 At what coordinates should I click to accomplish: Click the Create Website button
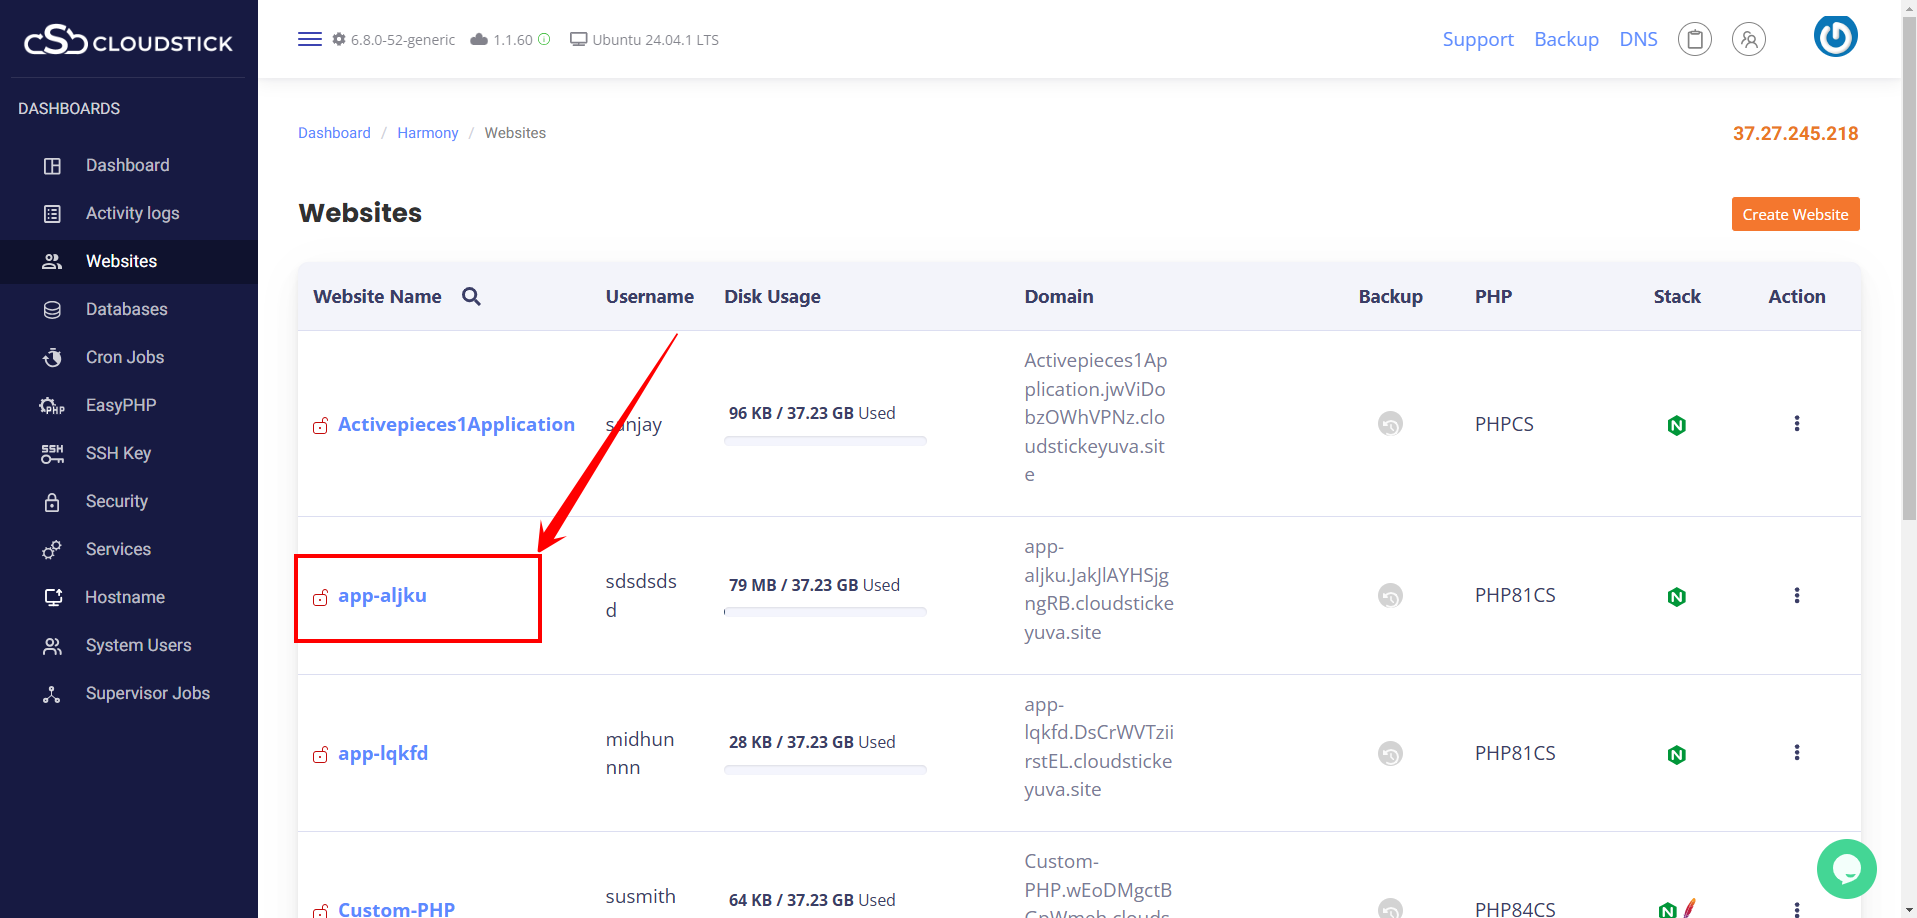click(1795, 215)
